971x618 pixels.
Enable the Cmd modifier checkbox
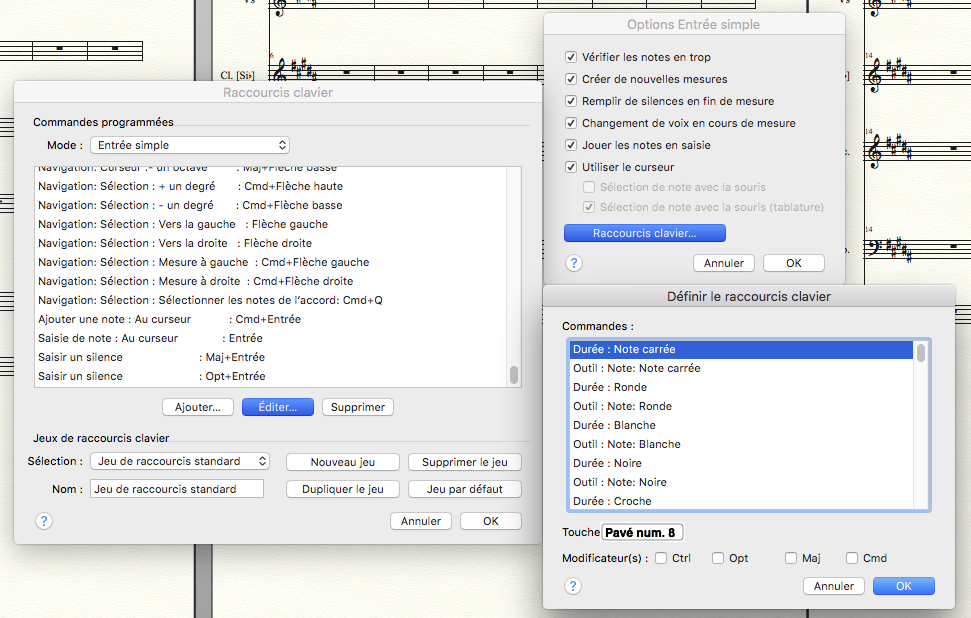[852, 558]
